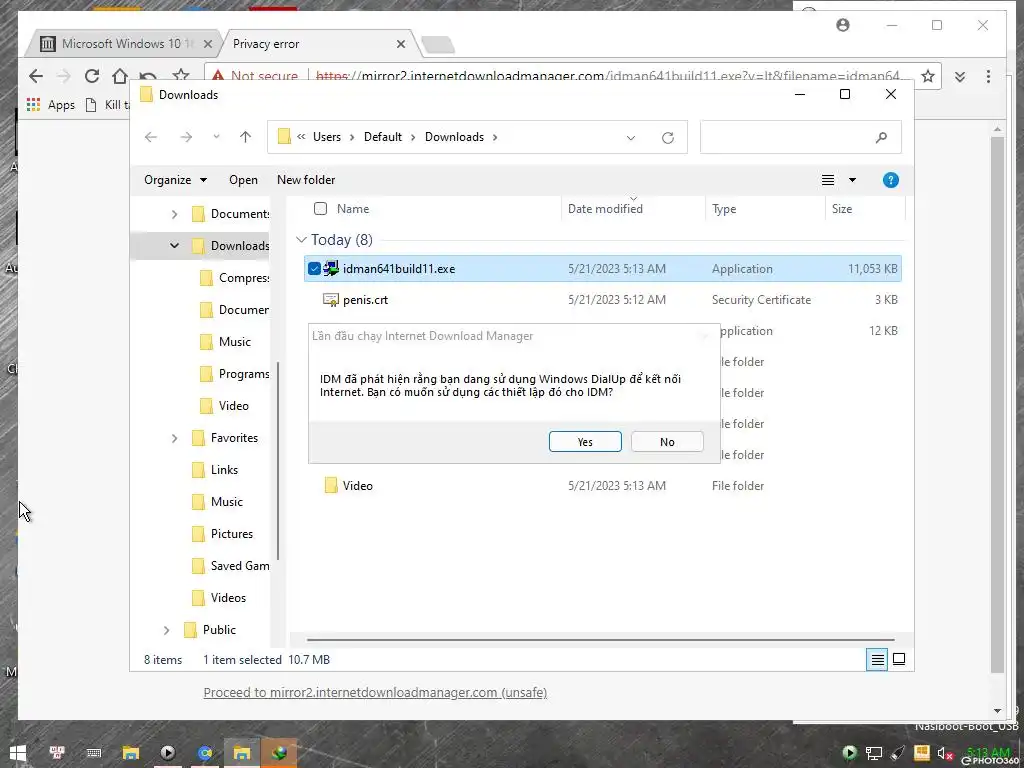Image resolution: width=1024 pixels, height=768 pixels.
Task: Open Explorer help via the blue question icon
Action: tap(890, 180)
